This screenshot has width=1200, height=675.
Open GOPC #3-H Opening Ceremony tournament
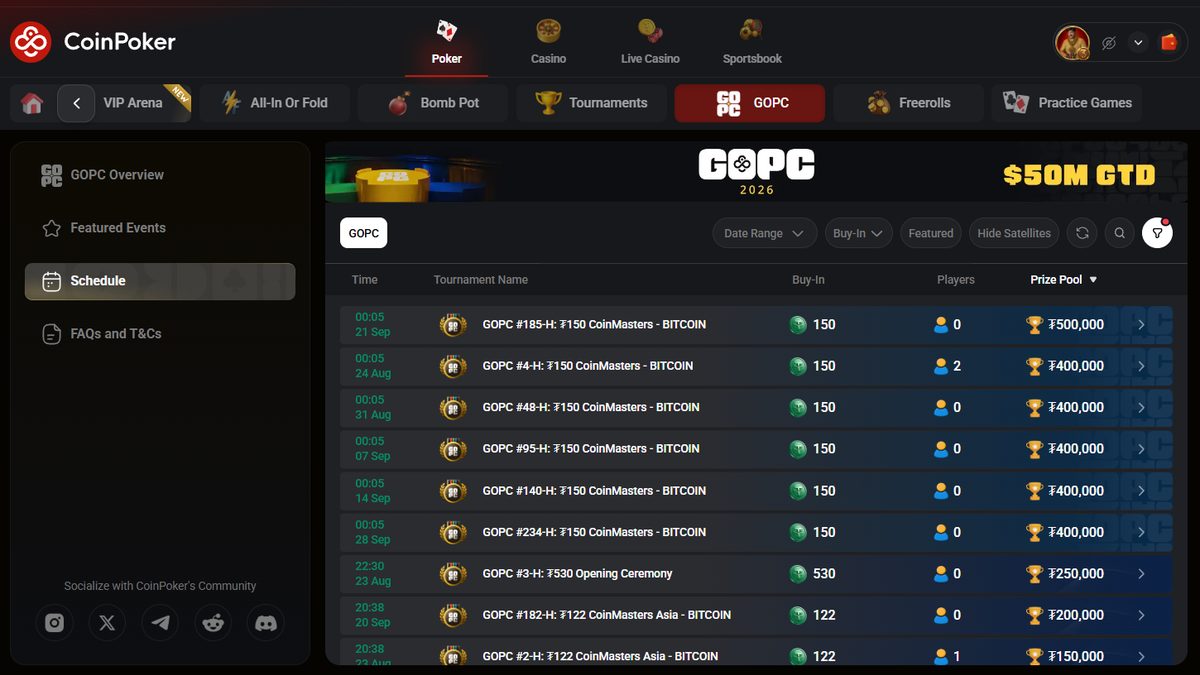pyautogui.click(x=756, y=574)
